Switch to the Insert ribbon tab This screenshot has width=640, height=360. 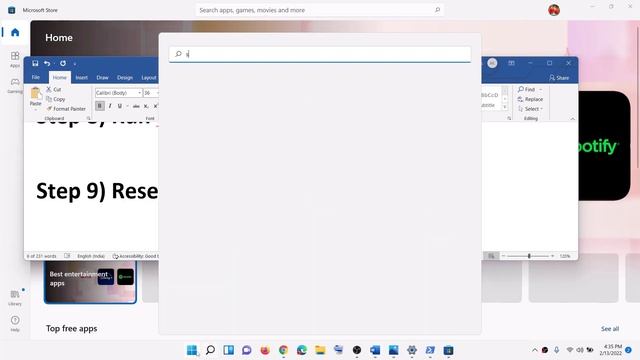[82, 77]
